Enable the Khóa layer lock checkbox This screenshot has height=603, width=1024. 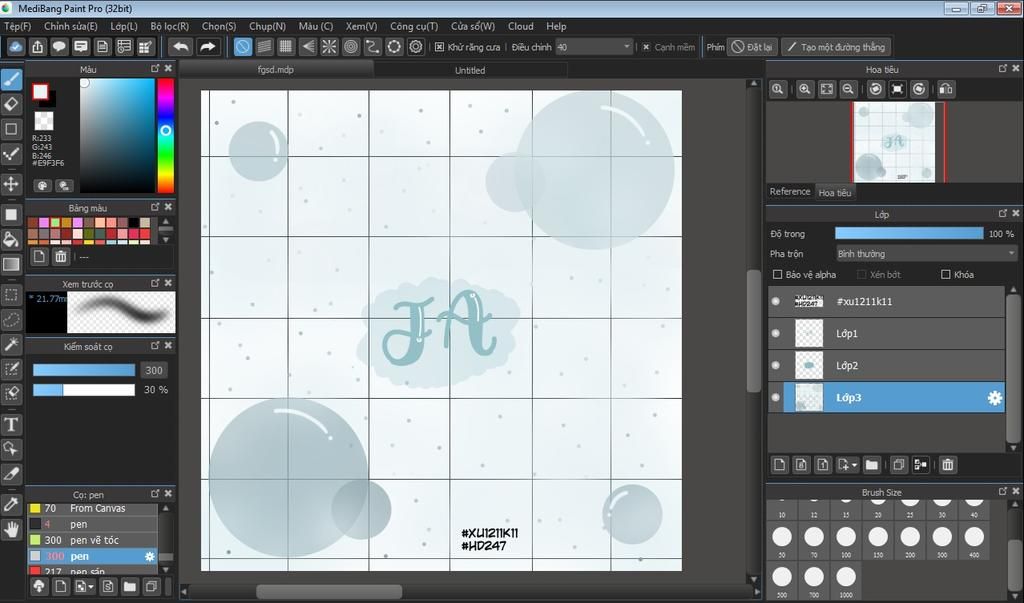click(x=945, y=274)
